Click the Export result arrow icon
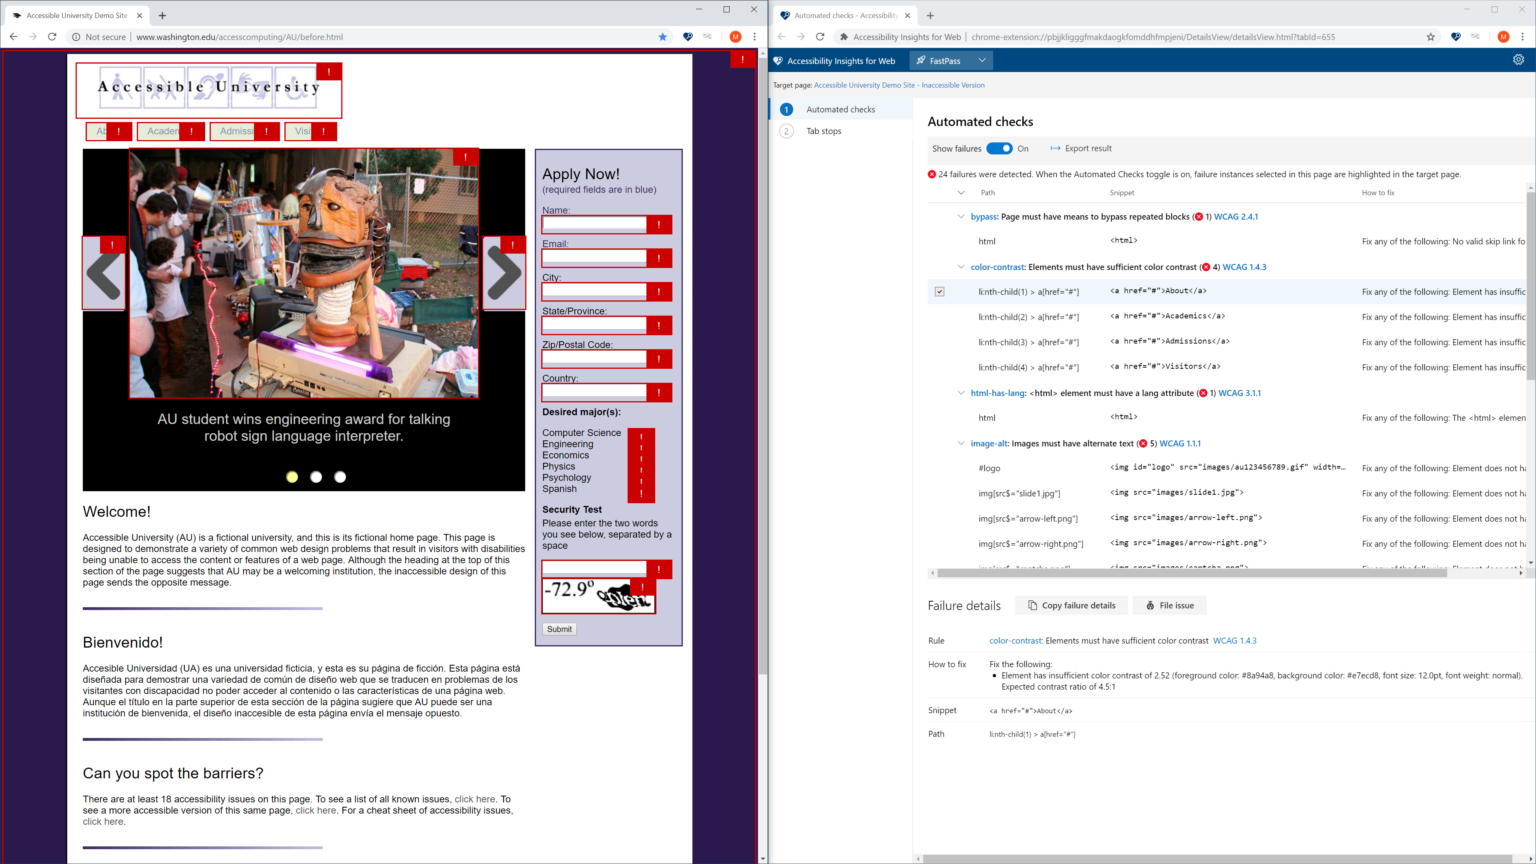Viewport: 1536px width, 864px height. 1055,148
